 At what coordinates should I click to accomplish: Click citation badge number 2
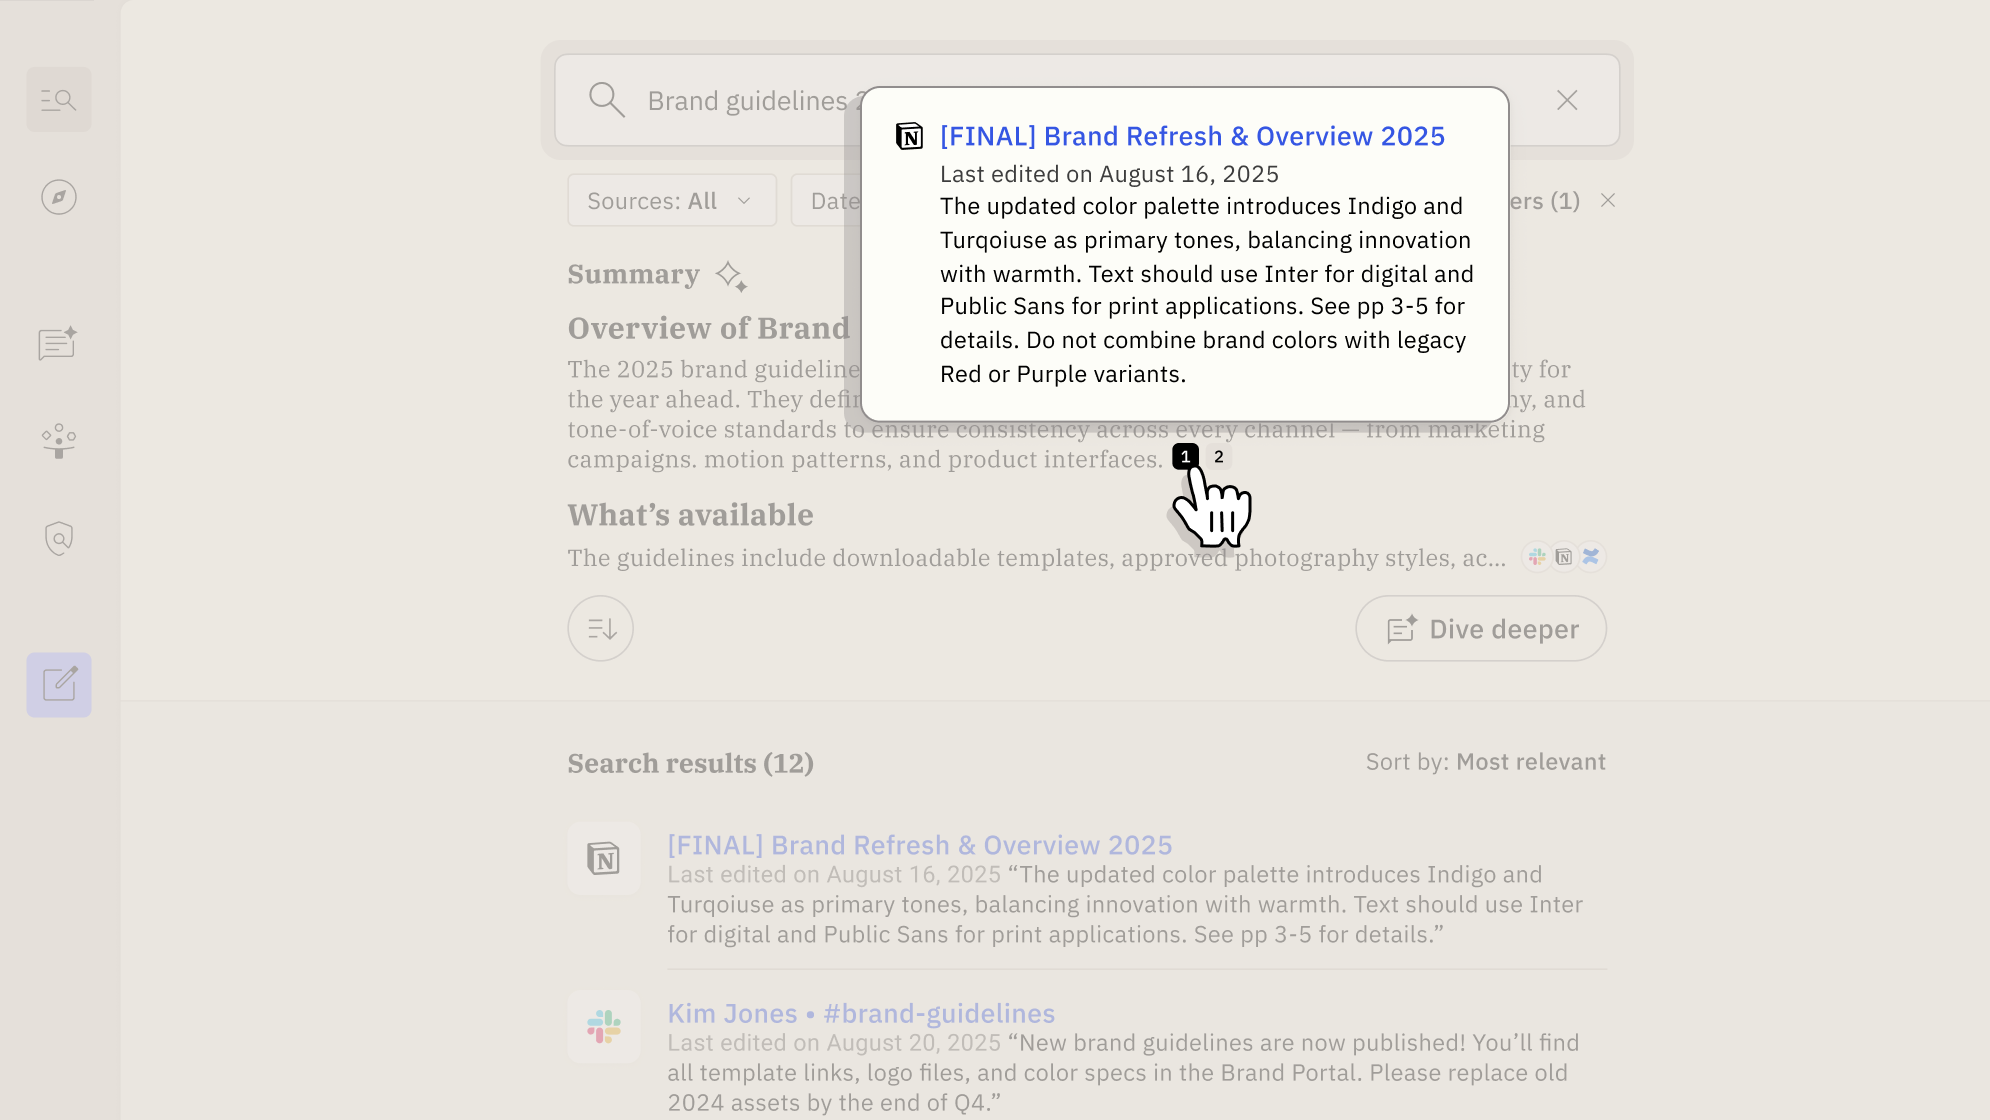pyautogui.click(x=1218, y=457)
